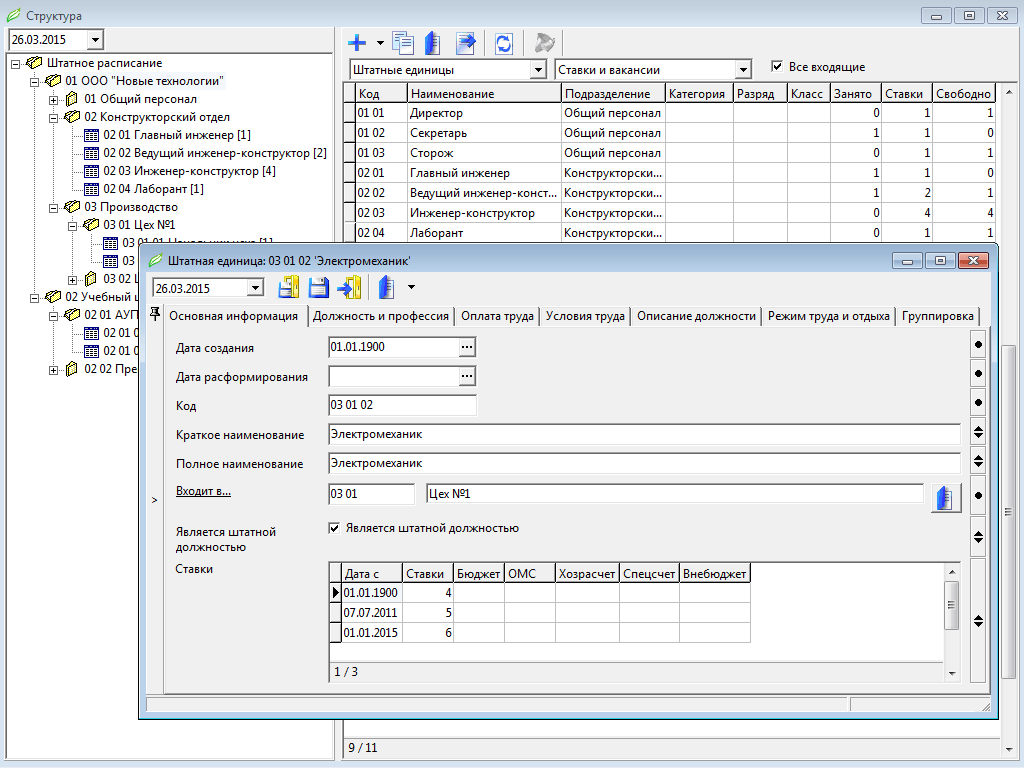Screen dimensions: 1024x768
Task: Open the Должность и профессия tab
Action: point(381,316)
